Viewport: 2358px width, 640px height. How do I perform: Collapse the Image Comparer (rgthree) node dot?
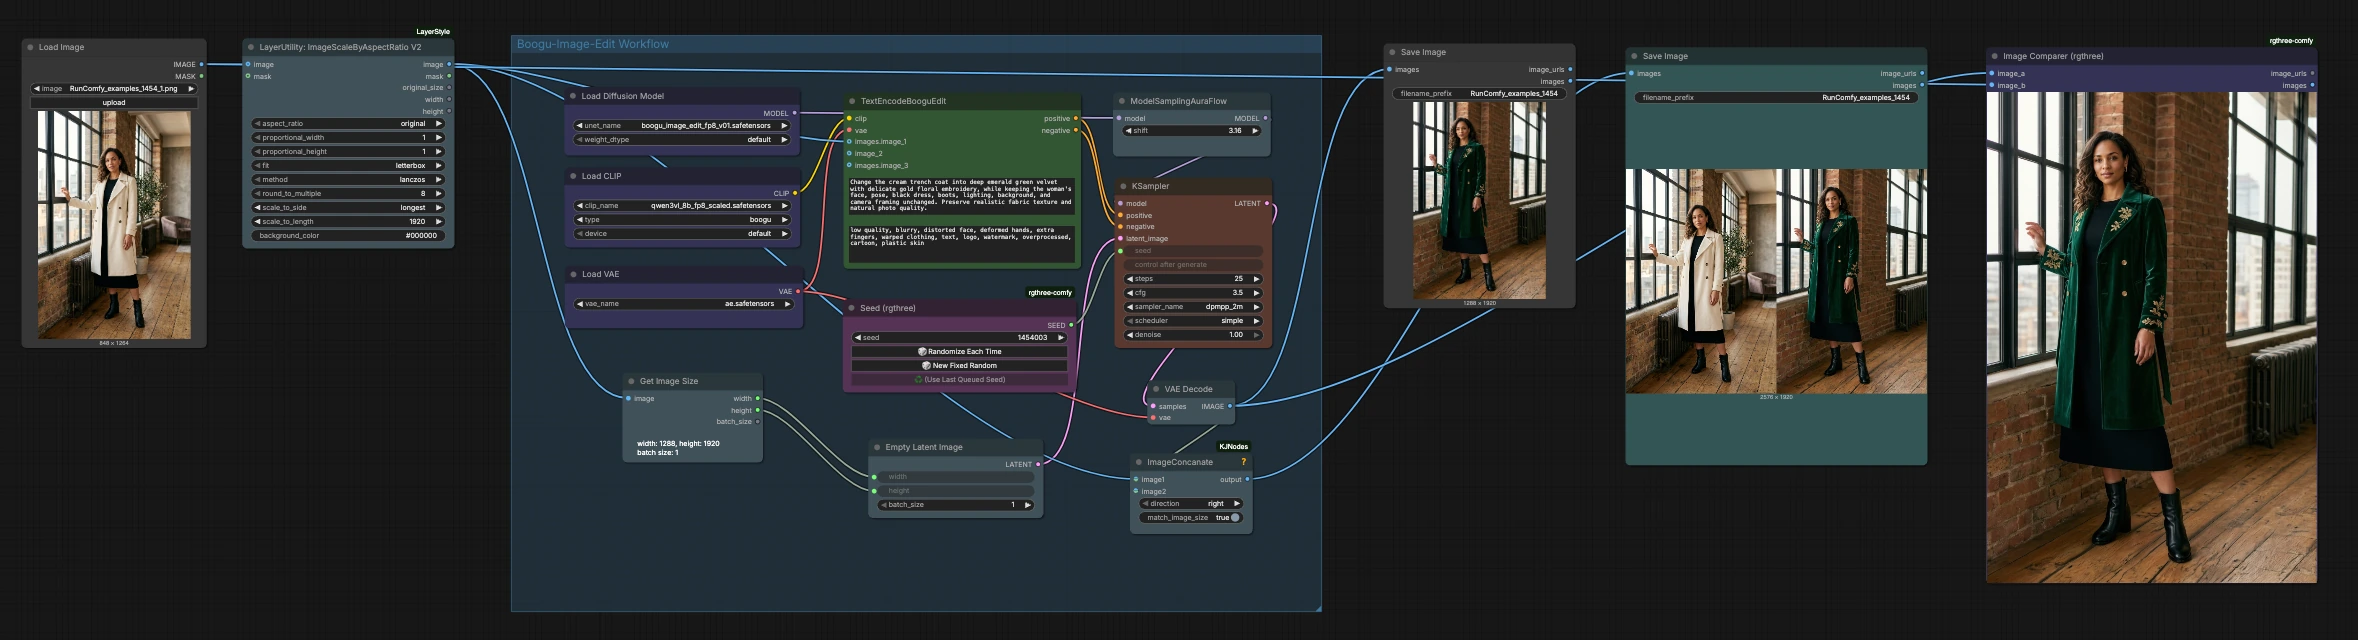pos(1995,56)
